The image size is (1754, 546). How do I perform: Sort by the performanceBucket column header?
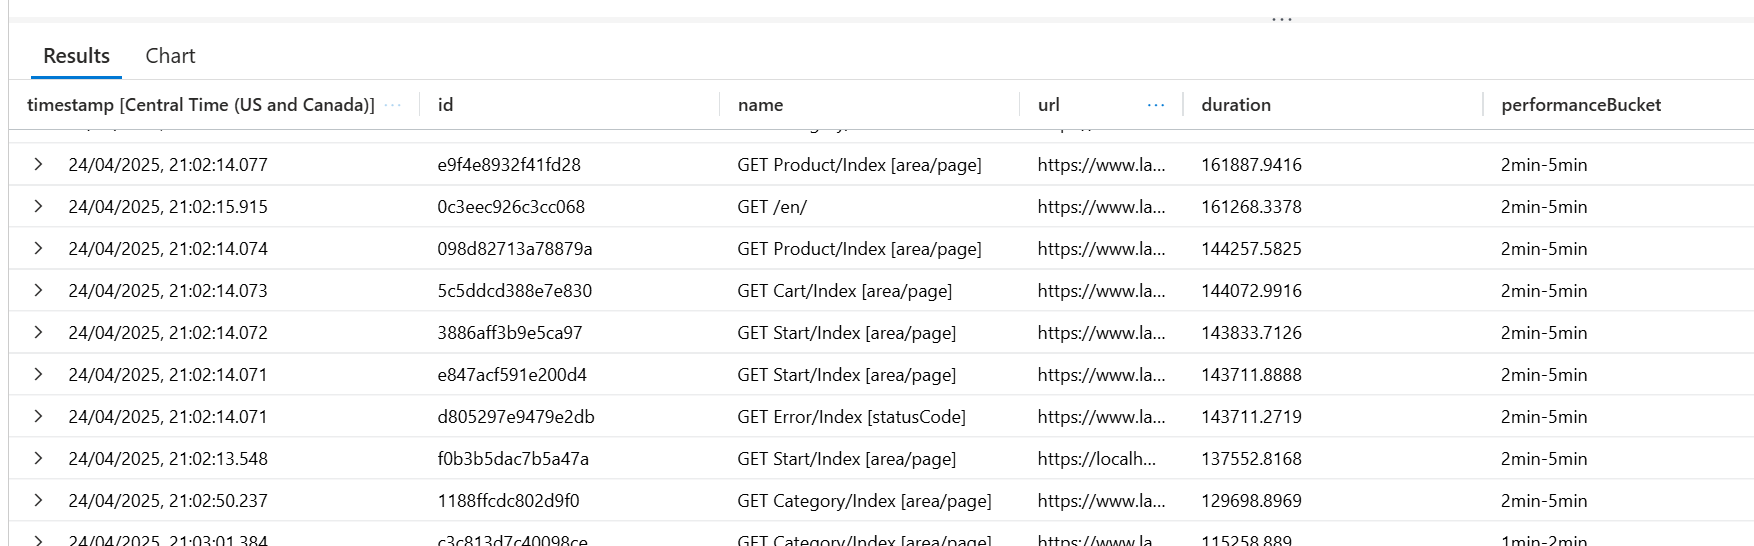point(1580,105)
